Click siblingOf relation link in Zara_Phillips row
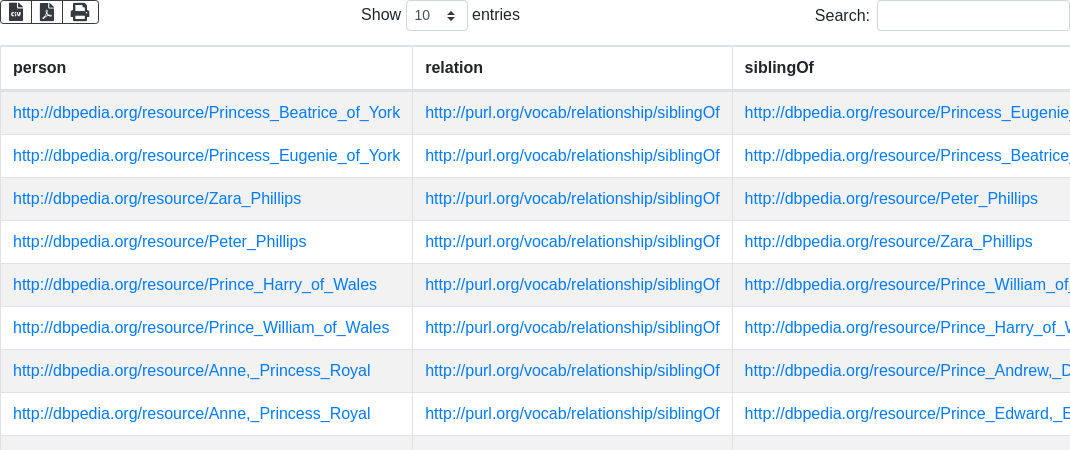The image size is (1070, 450). [572, 199]
